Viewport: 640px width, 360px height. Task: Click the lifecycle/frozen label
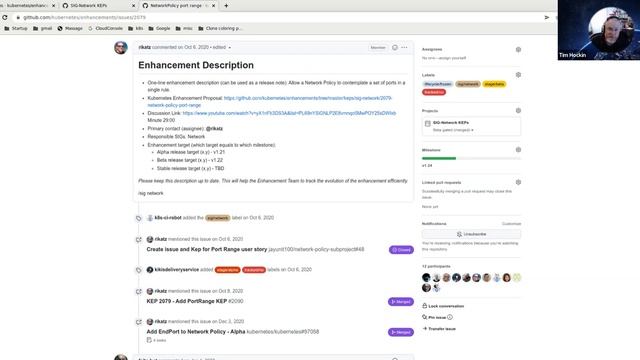[x=438, y=84]
